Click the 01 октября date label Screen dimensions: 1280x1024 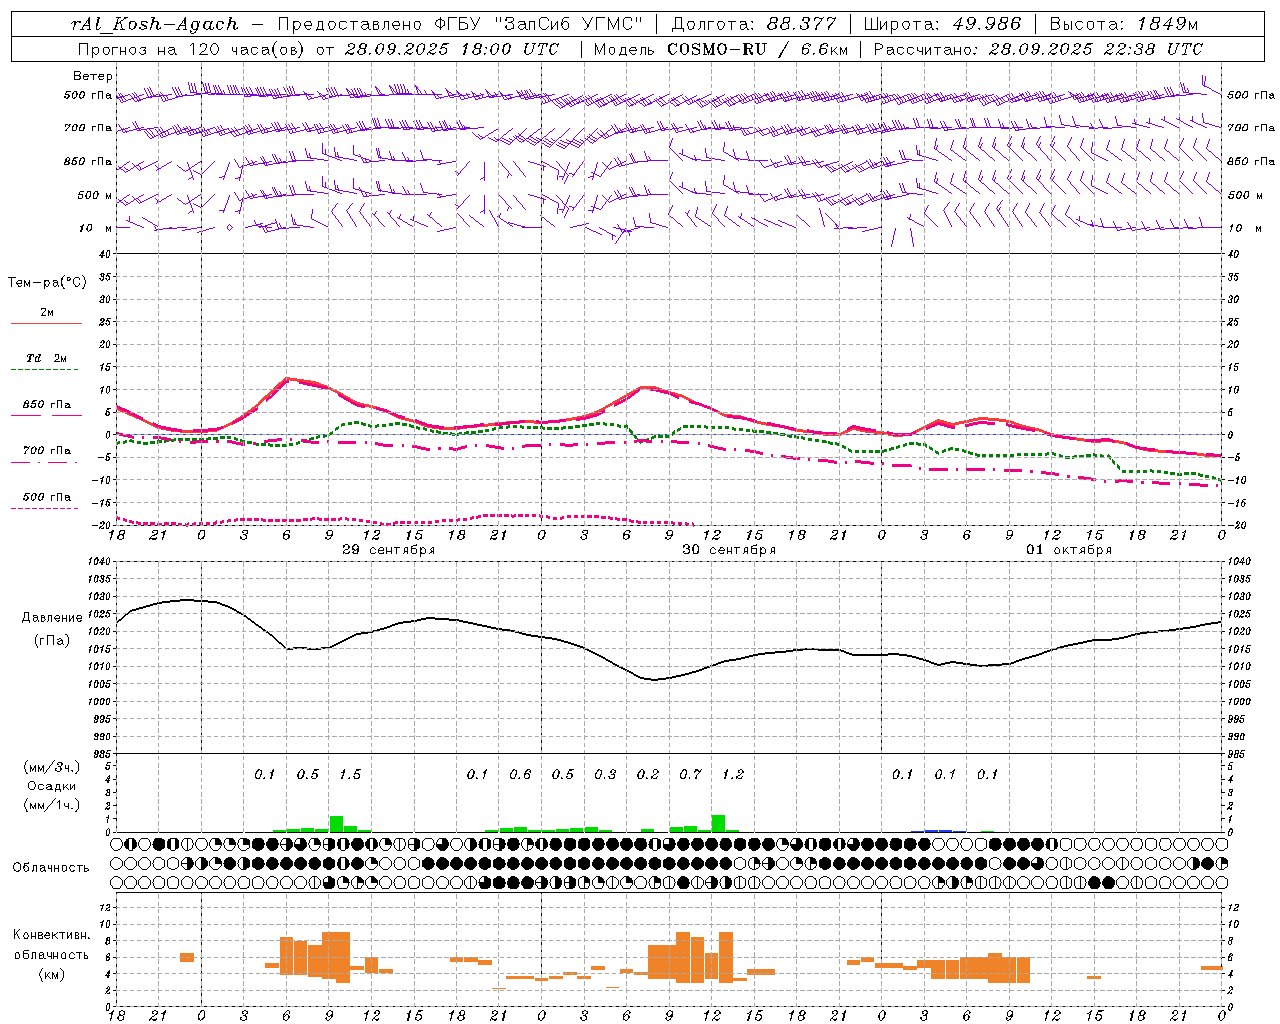[x=1069, y=550]
